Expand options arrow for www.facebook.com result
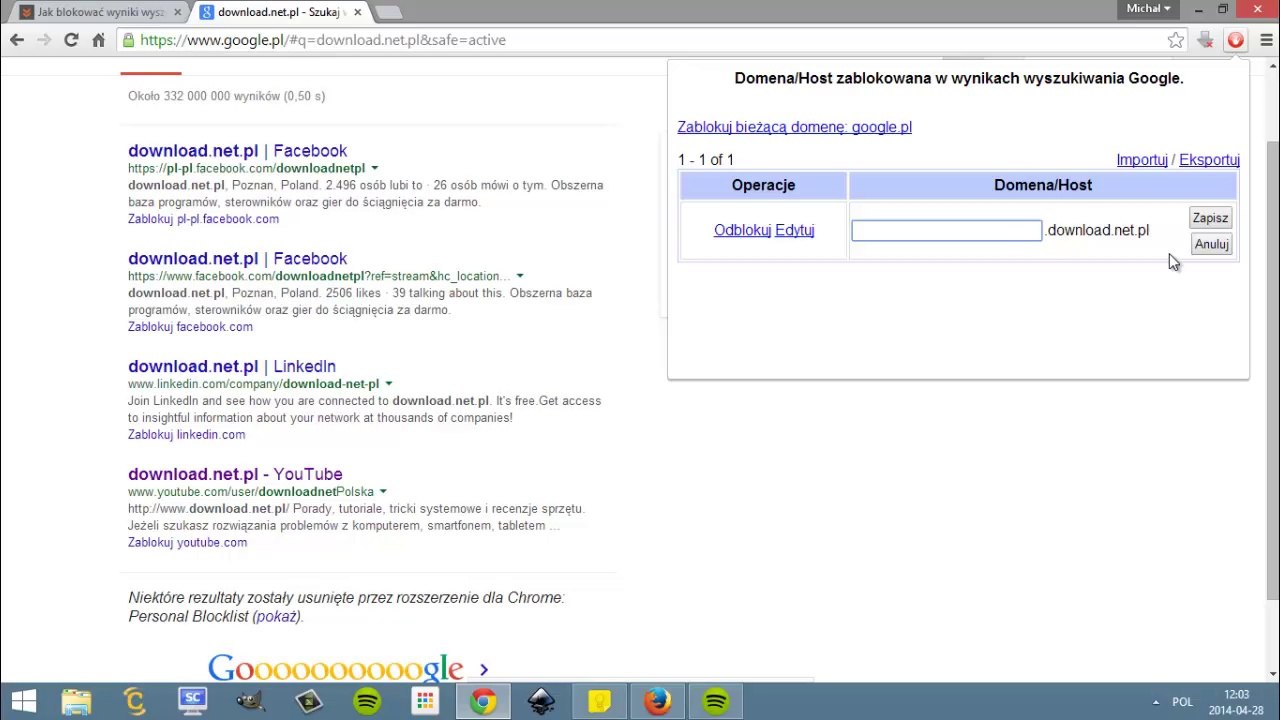Viewport: 1280px width, 720px height. [x=520, y=276]
